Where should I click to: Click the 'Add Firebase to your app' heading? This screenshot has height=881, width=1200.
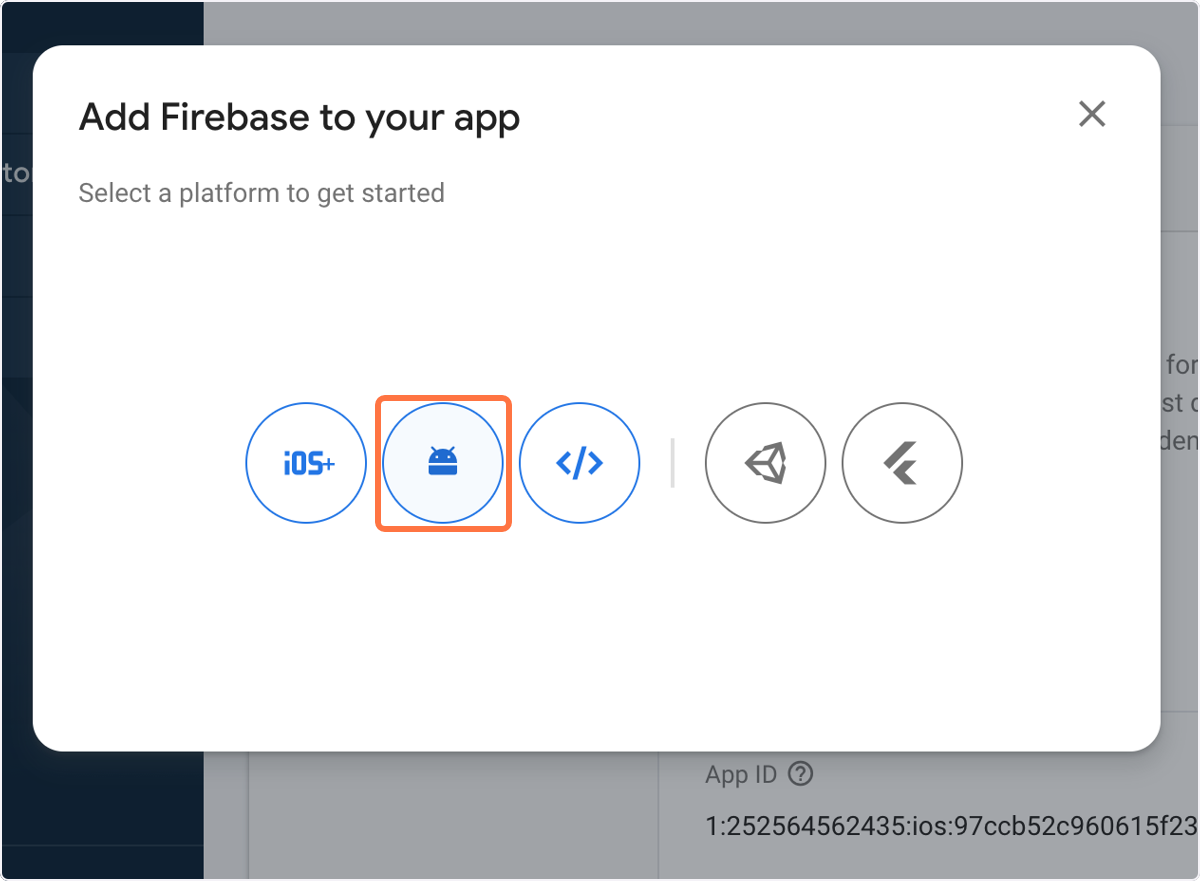tap(300, 117)
